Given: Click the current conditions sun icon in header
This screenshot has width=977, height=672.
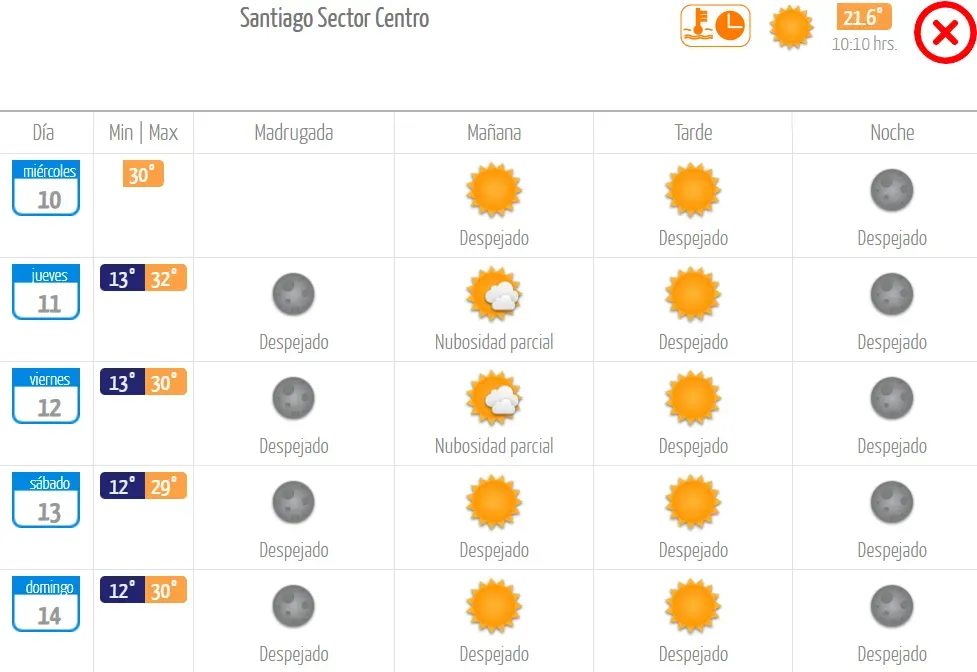Looking at the screenshot, I should click(791, 27).
